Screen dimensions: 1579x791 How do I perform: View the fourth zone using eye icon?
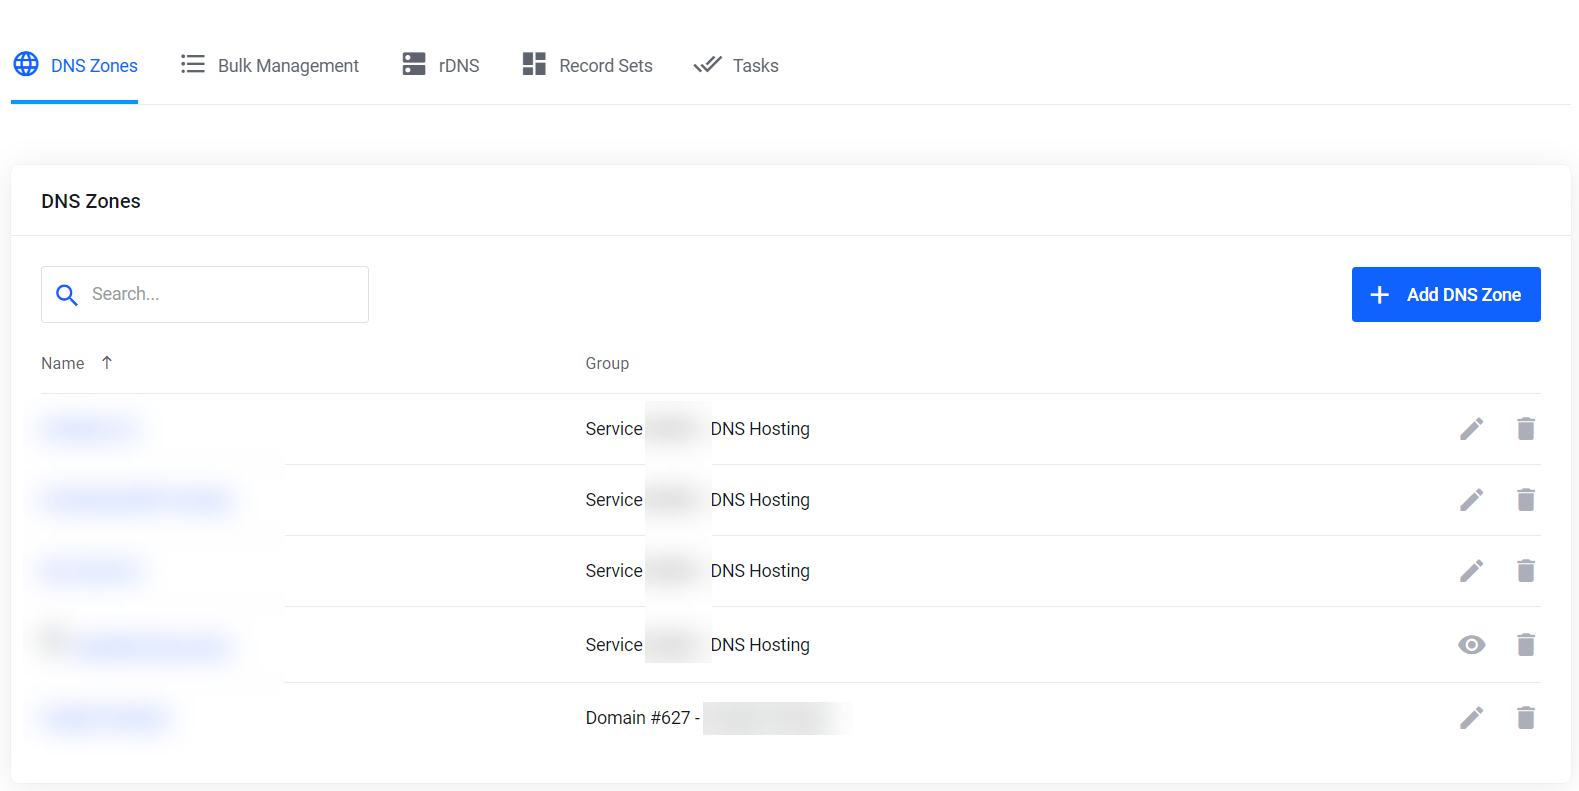[x=1471, y=645]
